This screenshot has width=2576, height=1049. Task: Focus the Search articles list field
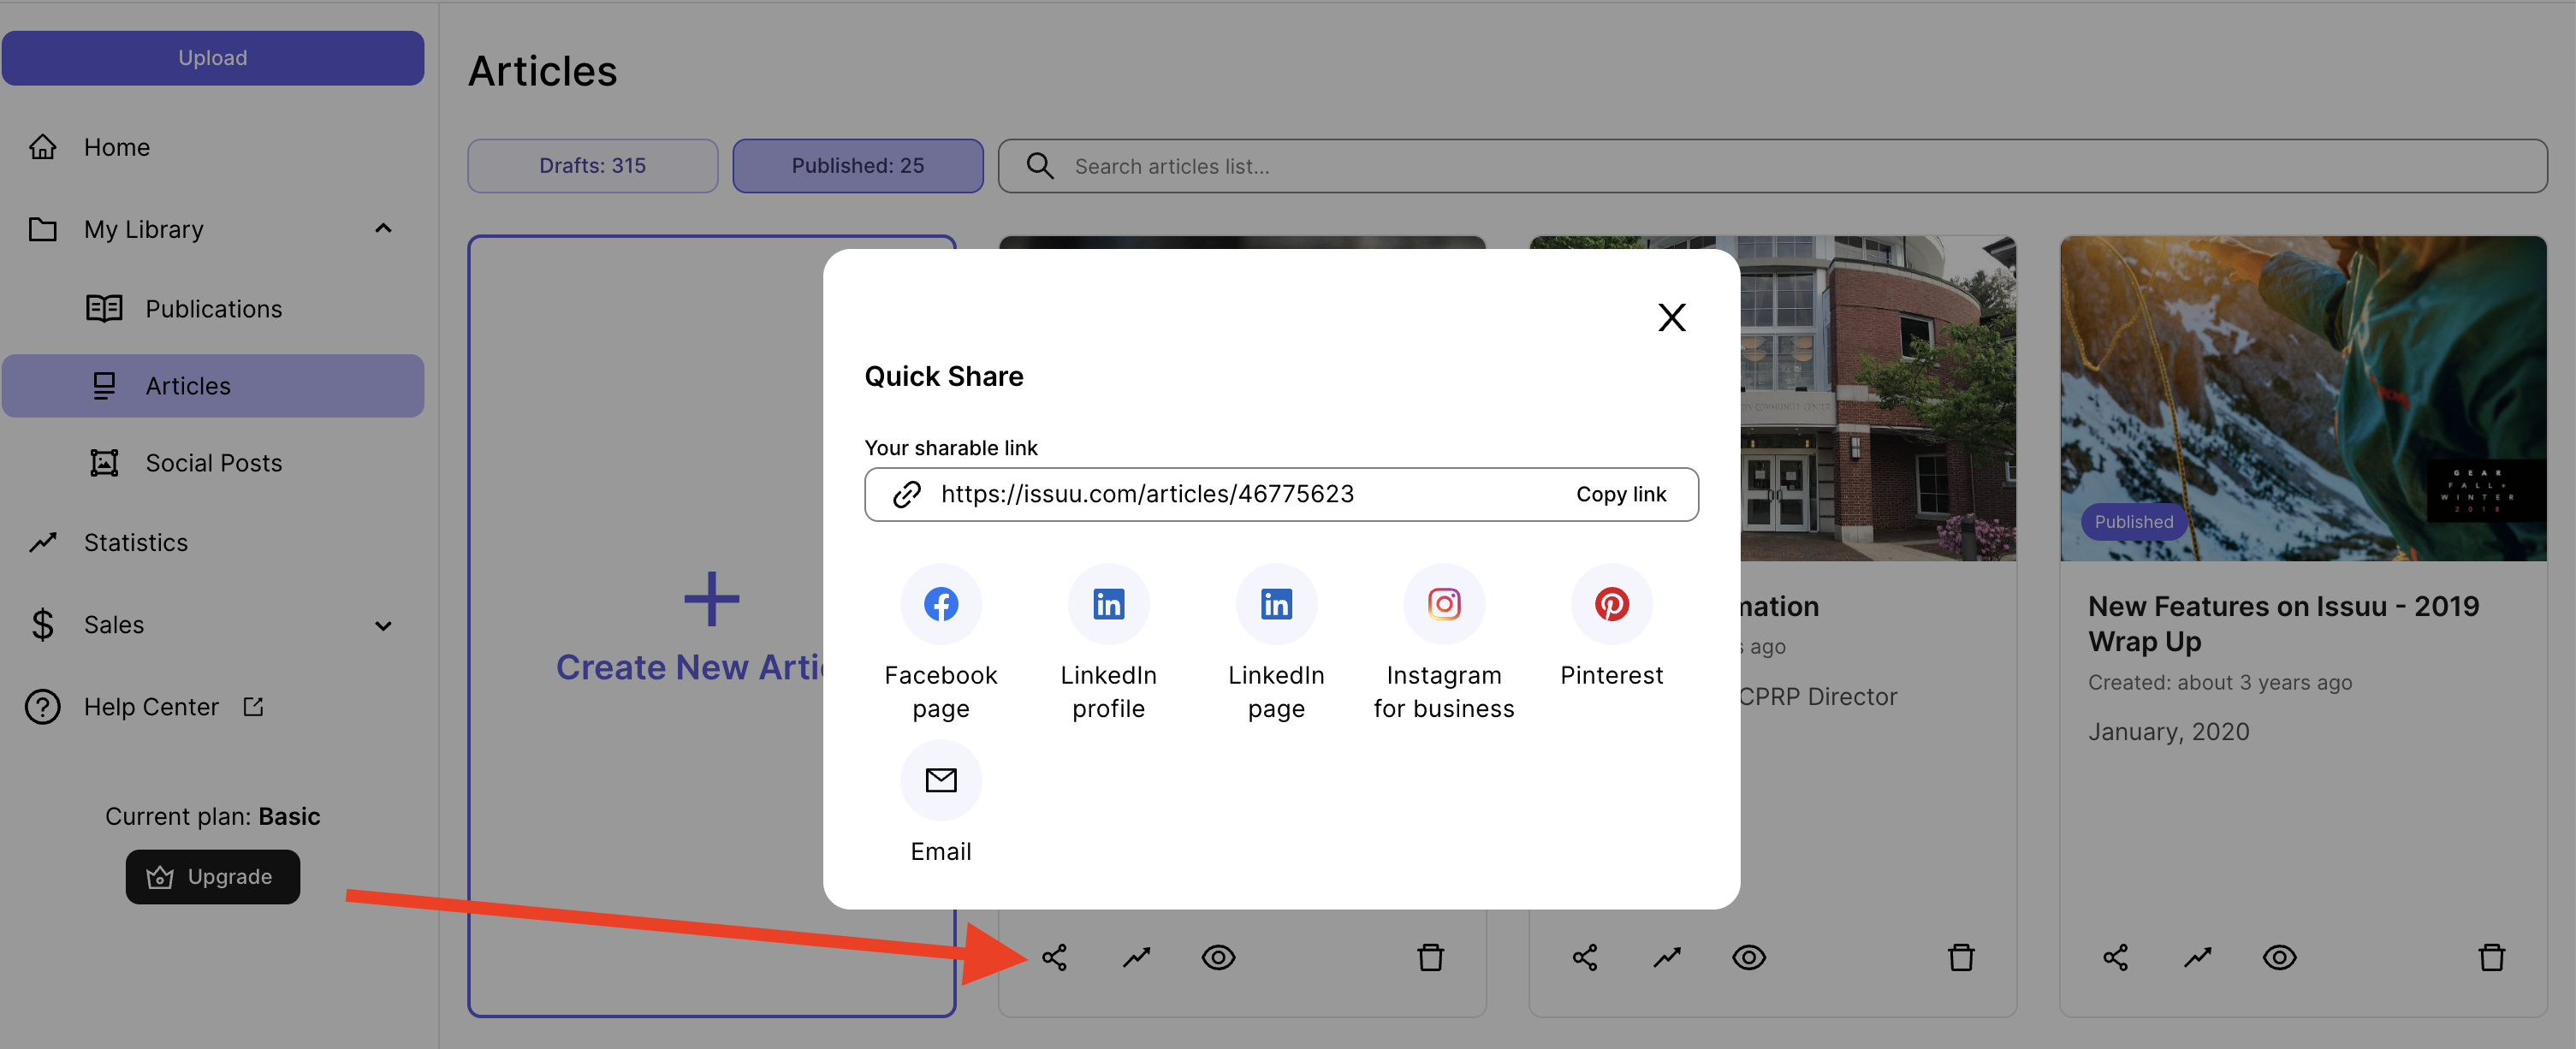point(1772,165)
